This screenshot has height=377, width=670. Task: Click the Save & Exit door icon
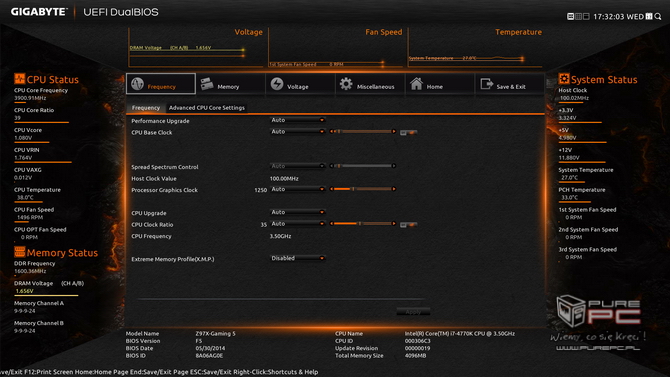[x=486, y=84]
